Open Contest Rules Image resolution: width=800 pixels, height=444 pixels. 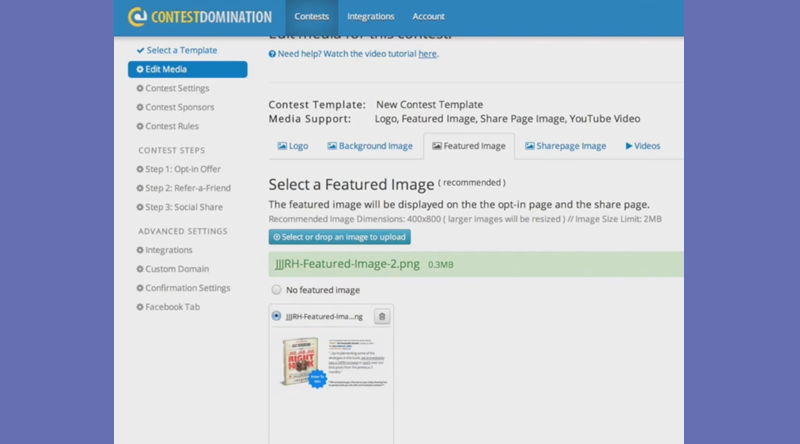click(x=172, y=126)
